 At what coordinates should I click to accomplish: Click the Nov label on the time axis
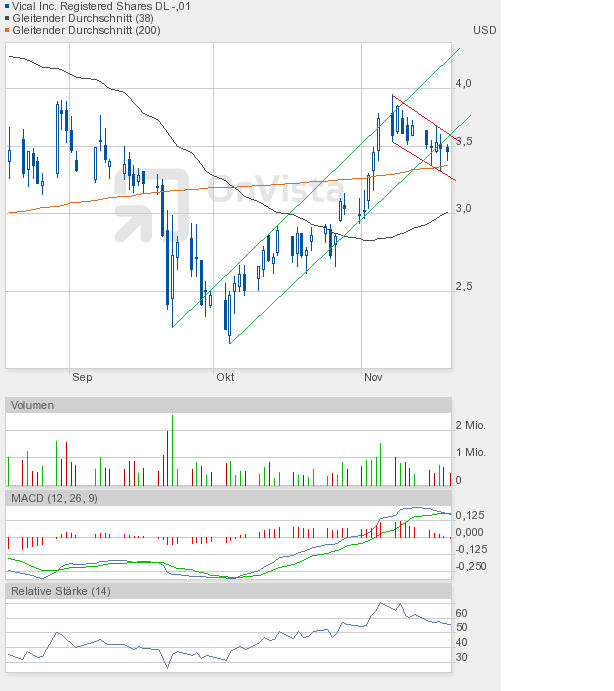tap(373, 377)
